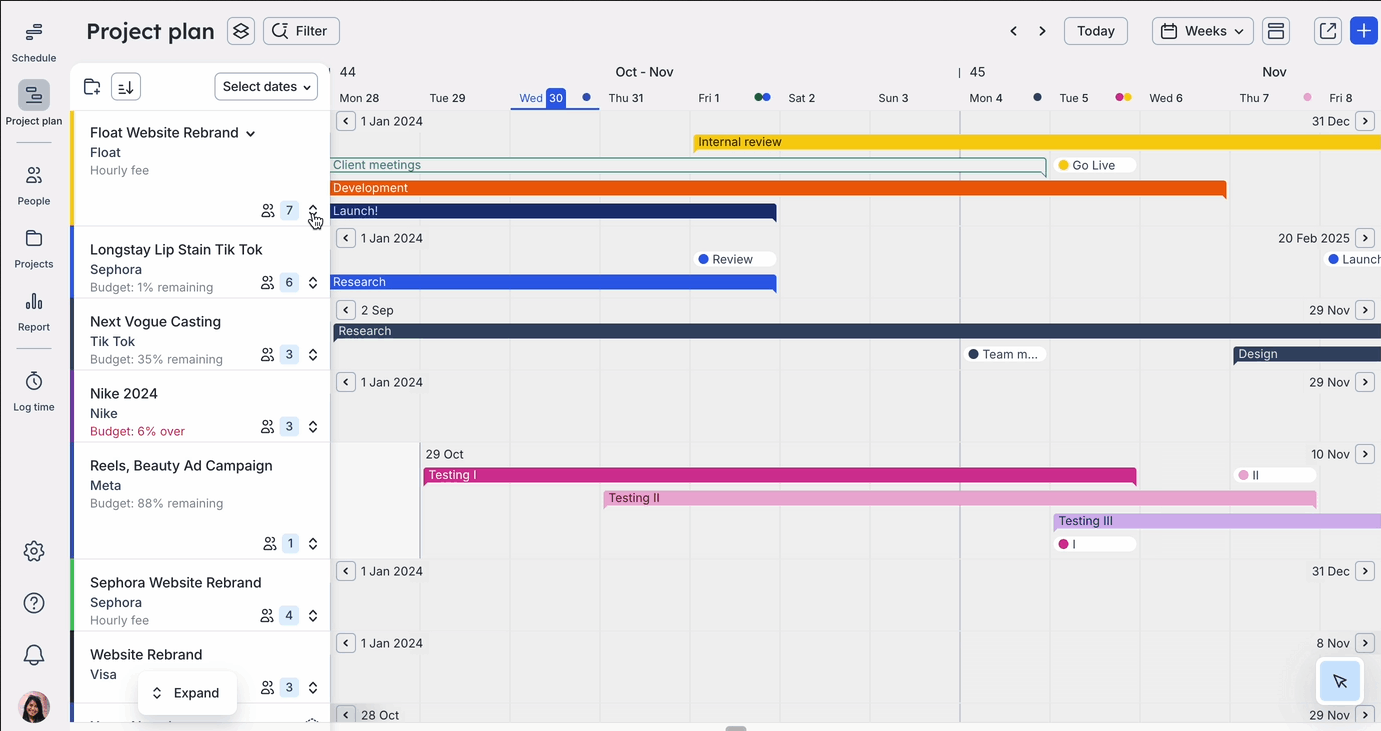Click the blue plus button to add an item
1381x731 pixels.
click(1364, 31)
